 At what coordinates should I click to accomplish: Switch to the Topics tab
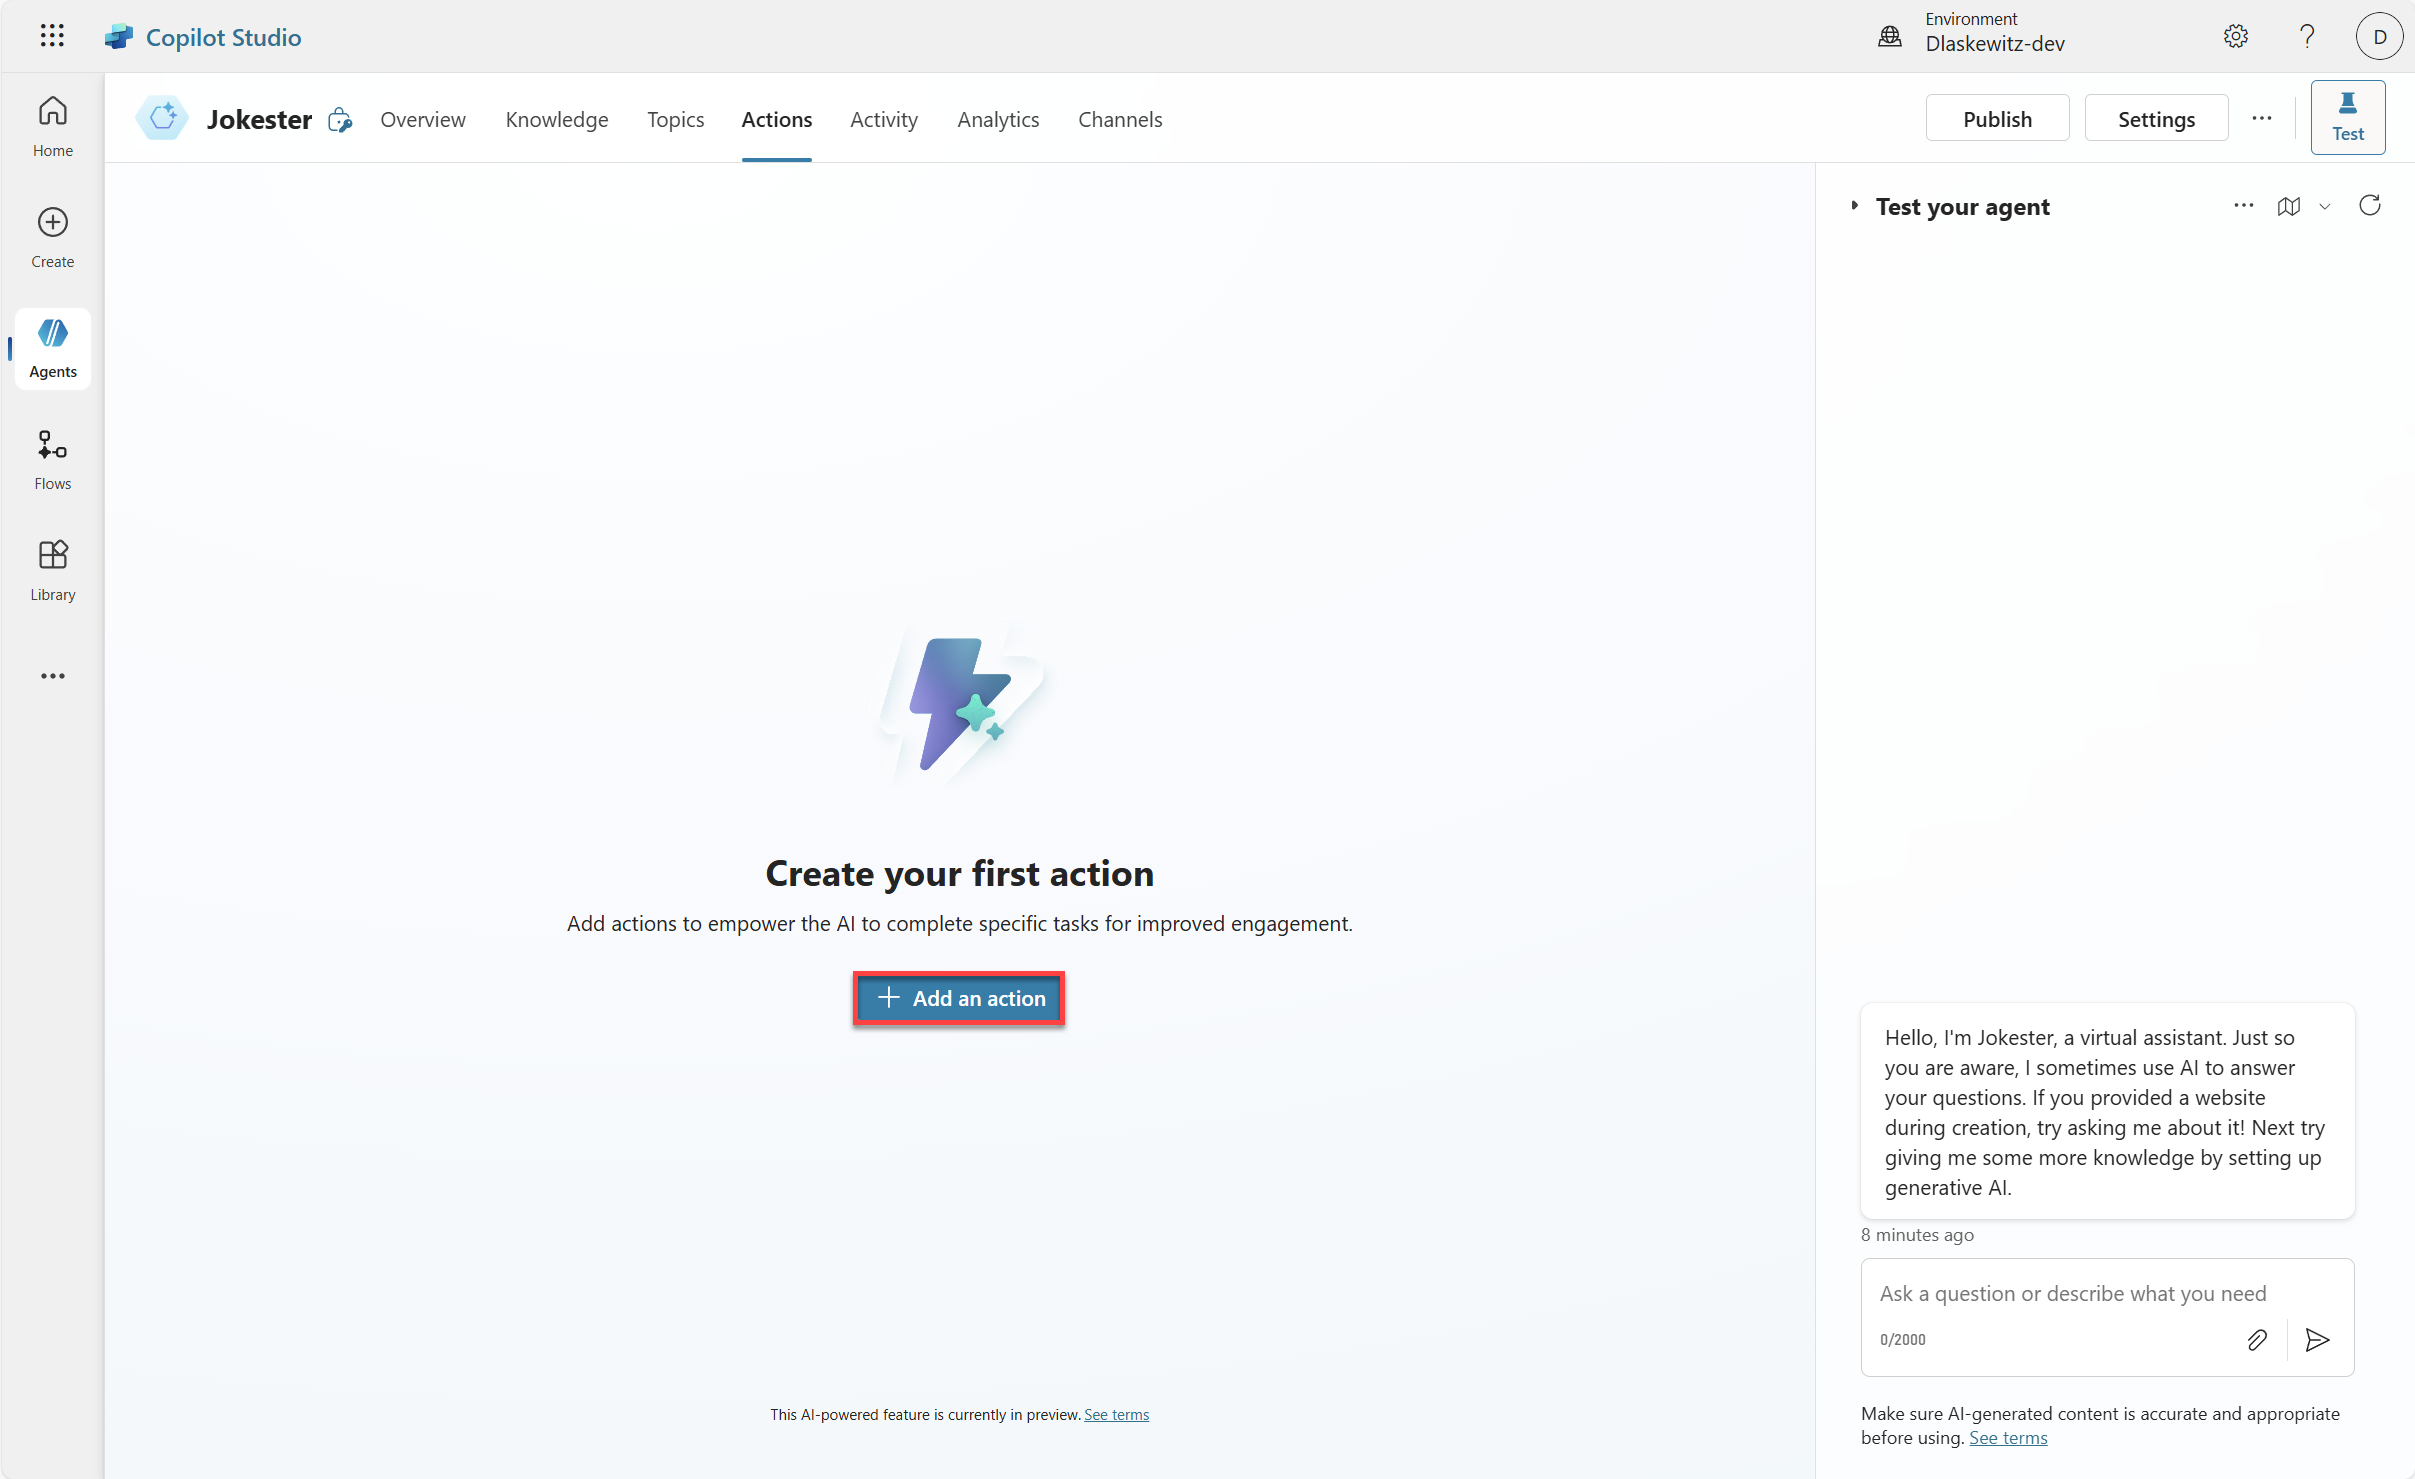click(675, 119)
